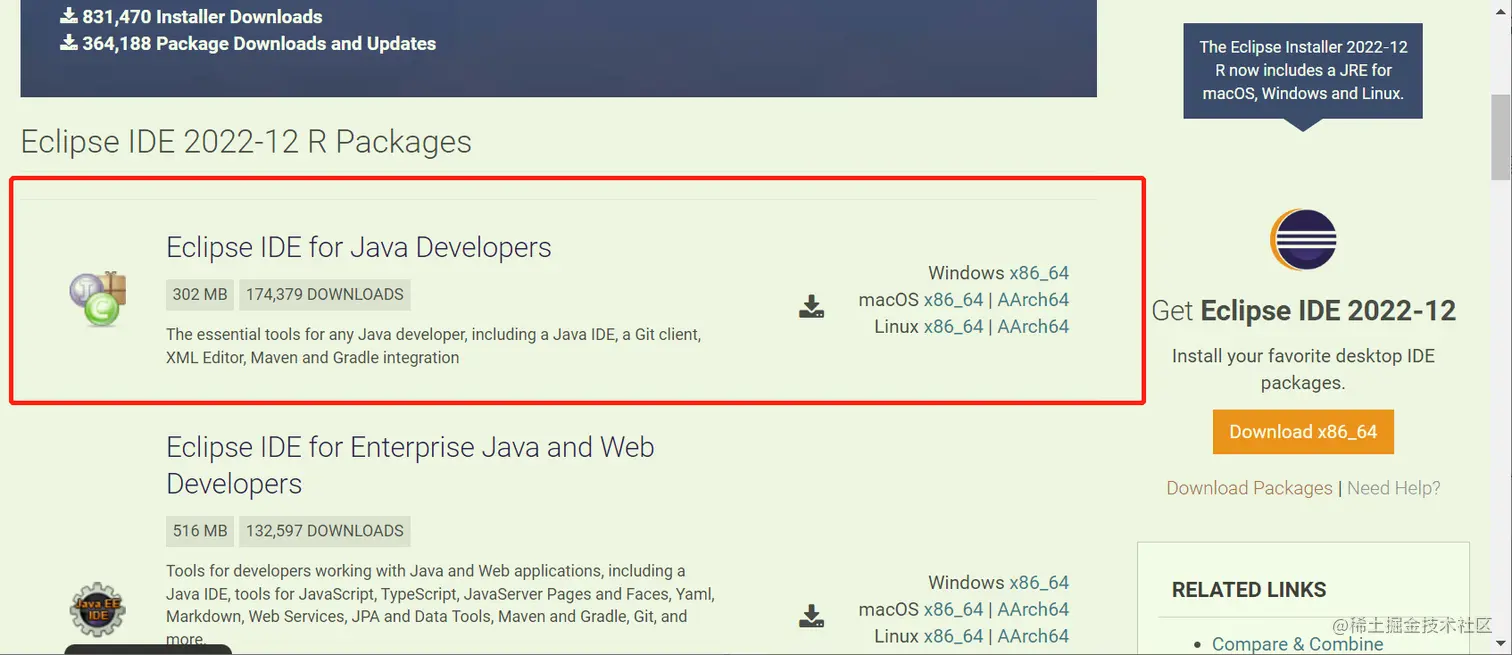The height and width of the screenshot is (655, 1512).
Task: Click the Enterprise Java EE IDE gear icon
Action: (97, 609)
